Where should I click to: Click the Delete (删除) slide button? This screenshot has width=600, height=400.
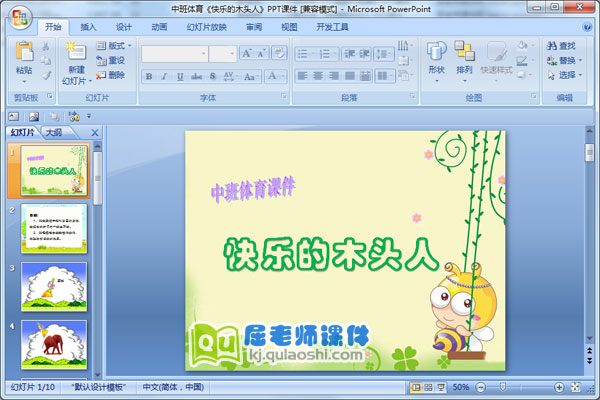[x=111, y=75]
